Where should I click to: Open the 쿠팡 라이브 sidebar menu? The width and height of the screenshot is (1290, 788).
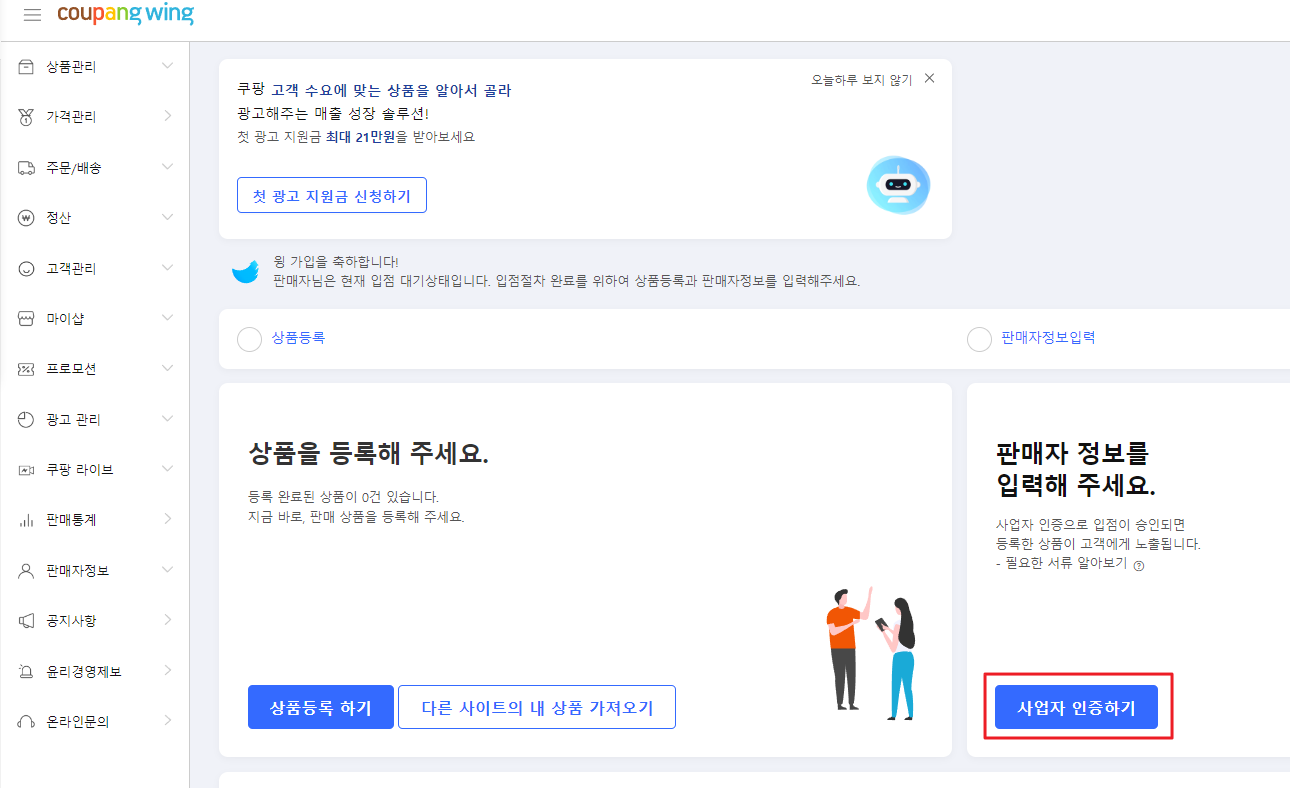tap(95, 469)
